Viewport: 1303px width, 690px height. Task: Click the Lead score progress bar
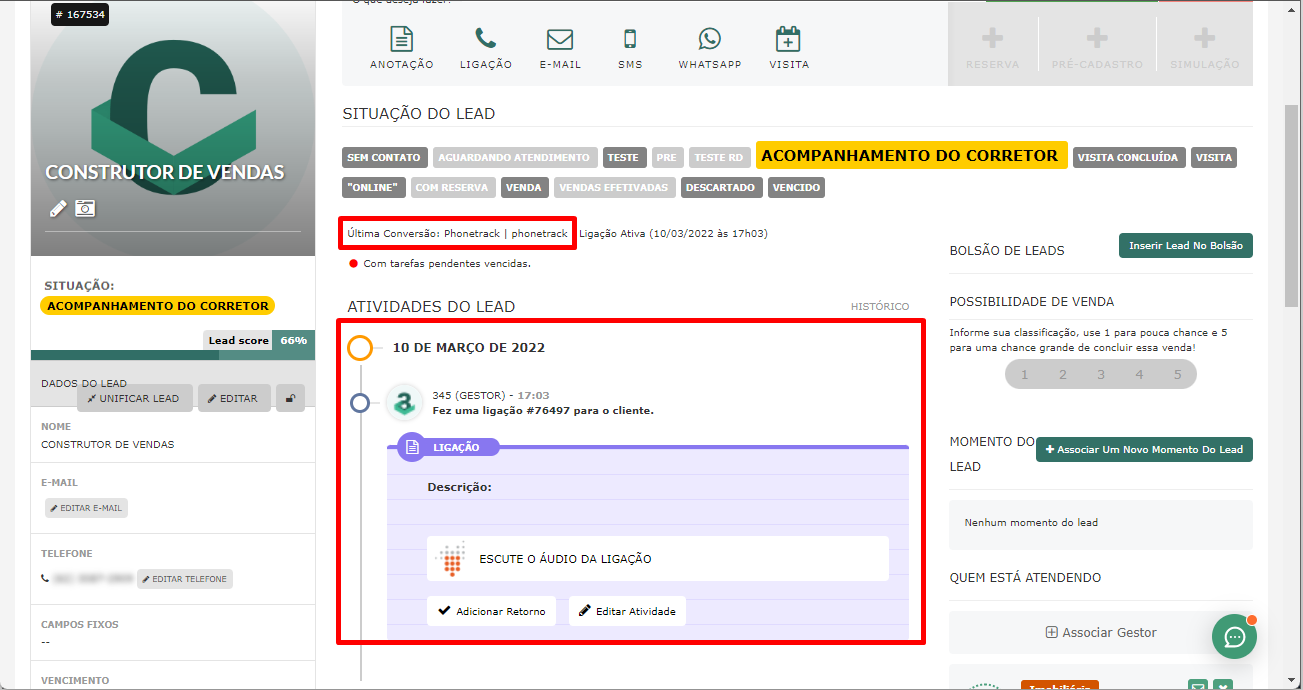(172, 354)
